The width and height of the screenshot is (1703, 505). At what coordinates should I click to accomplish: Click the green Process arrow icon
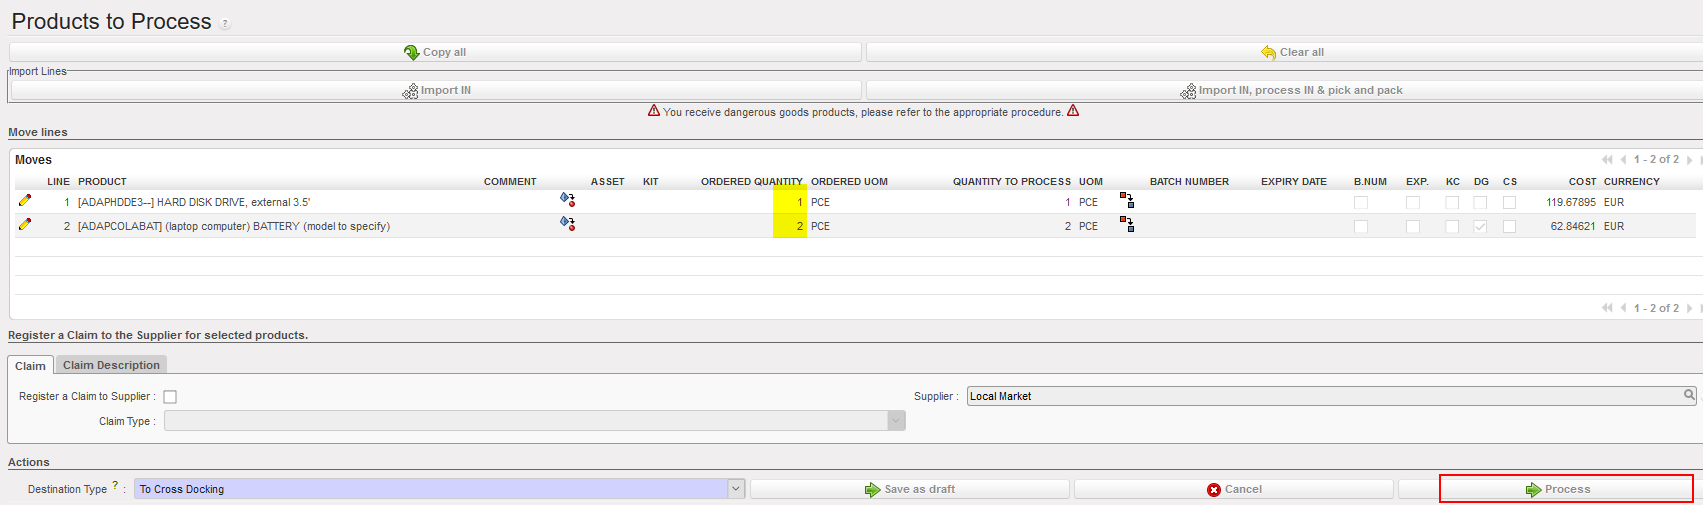[x=1533, y=490]
